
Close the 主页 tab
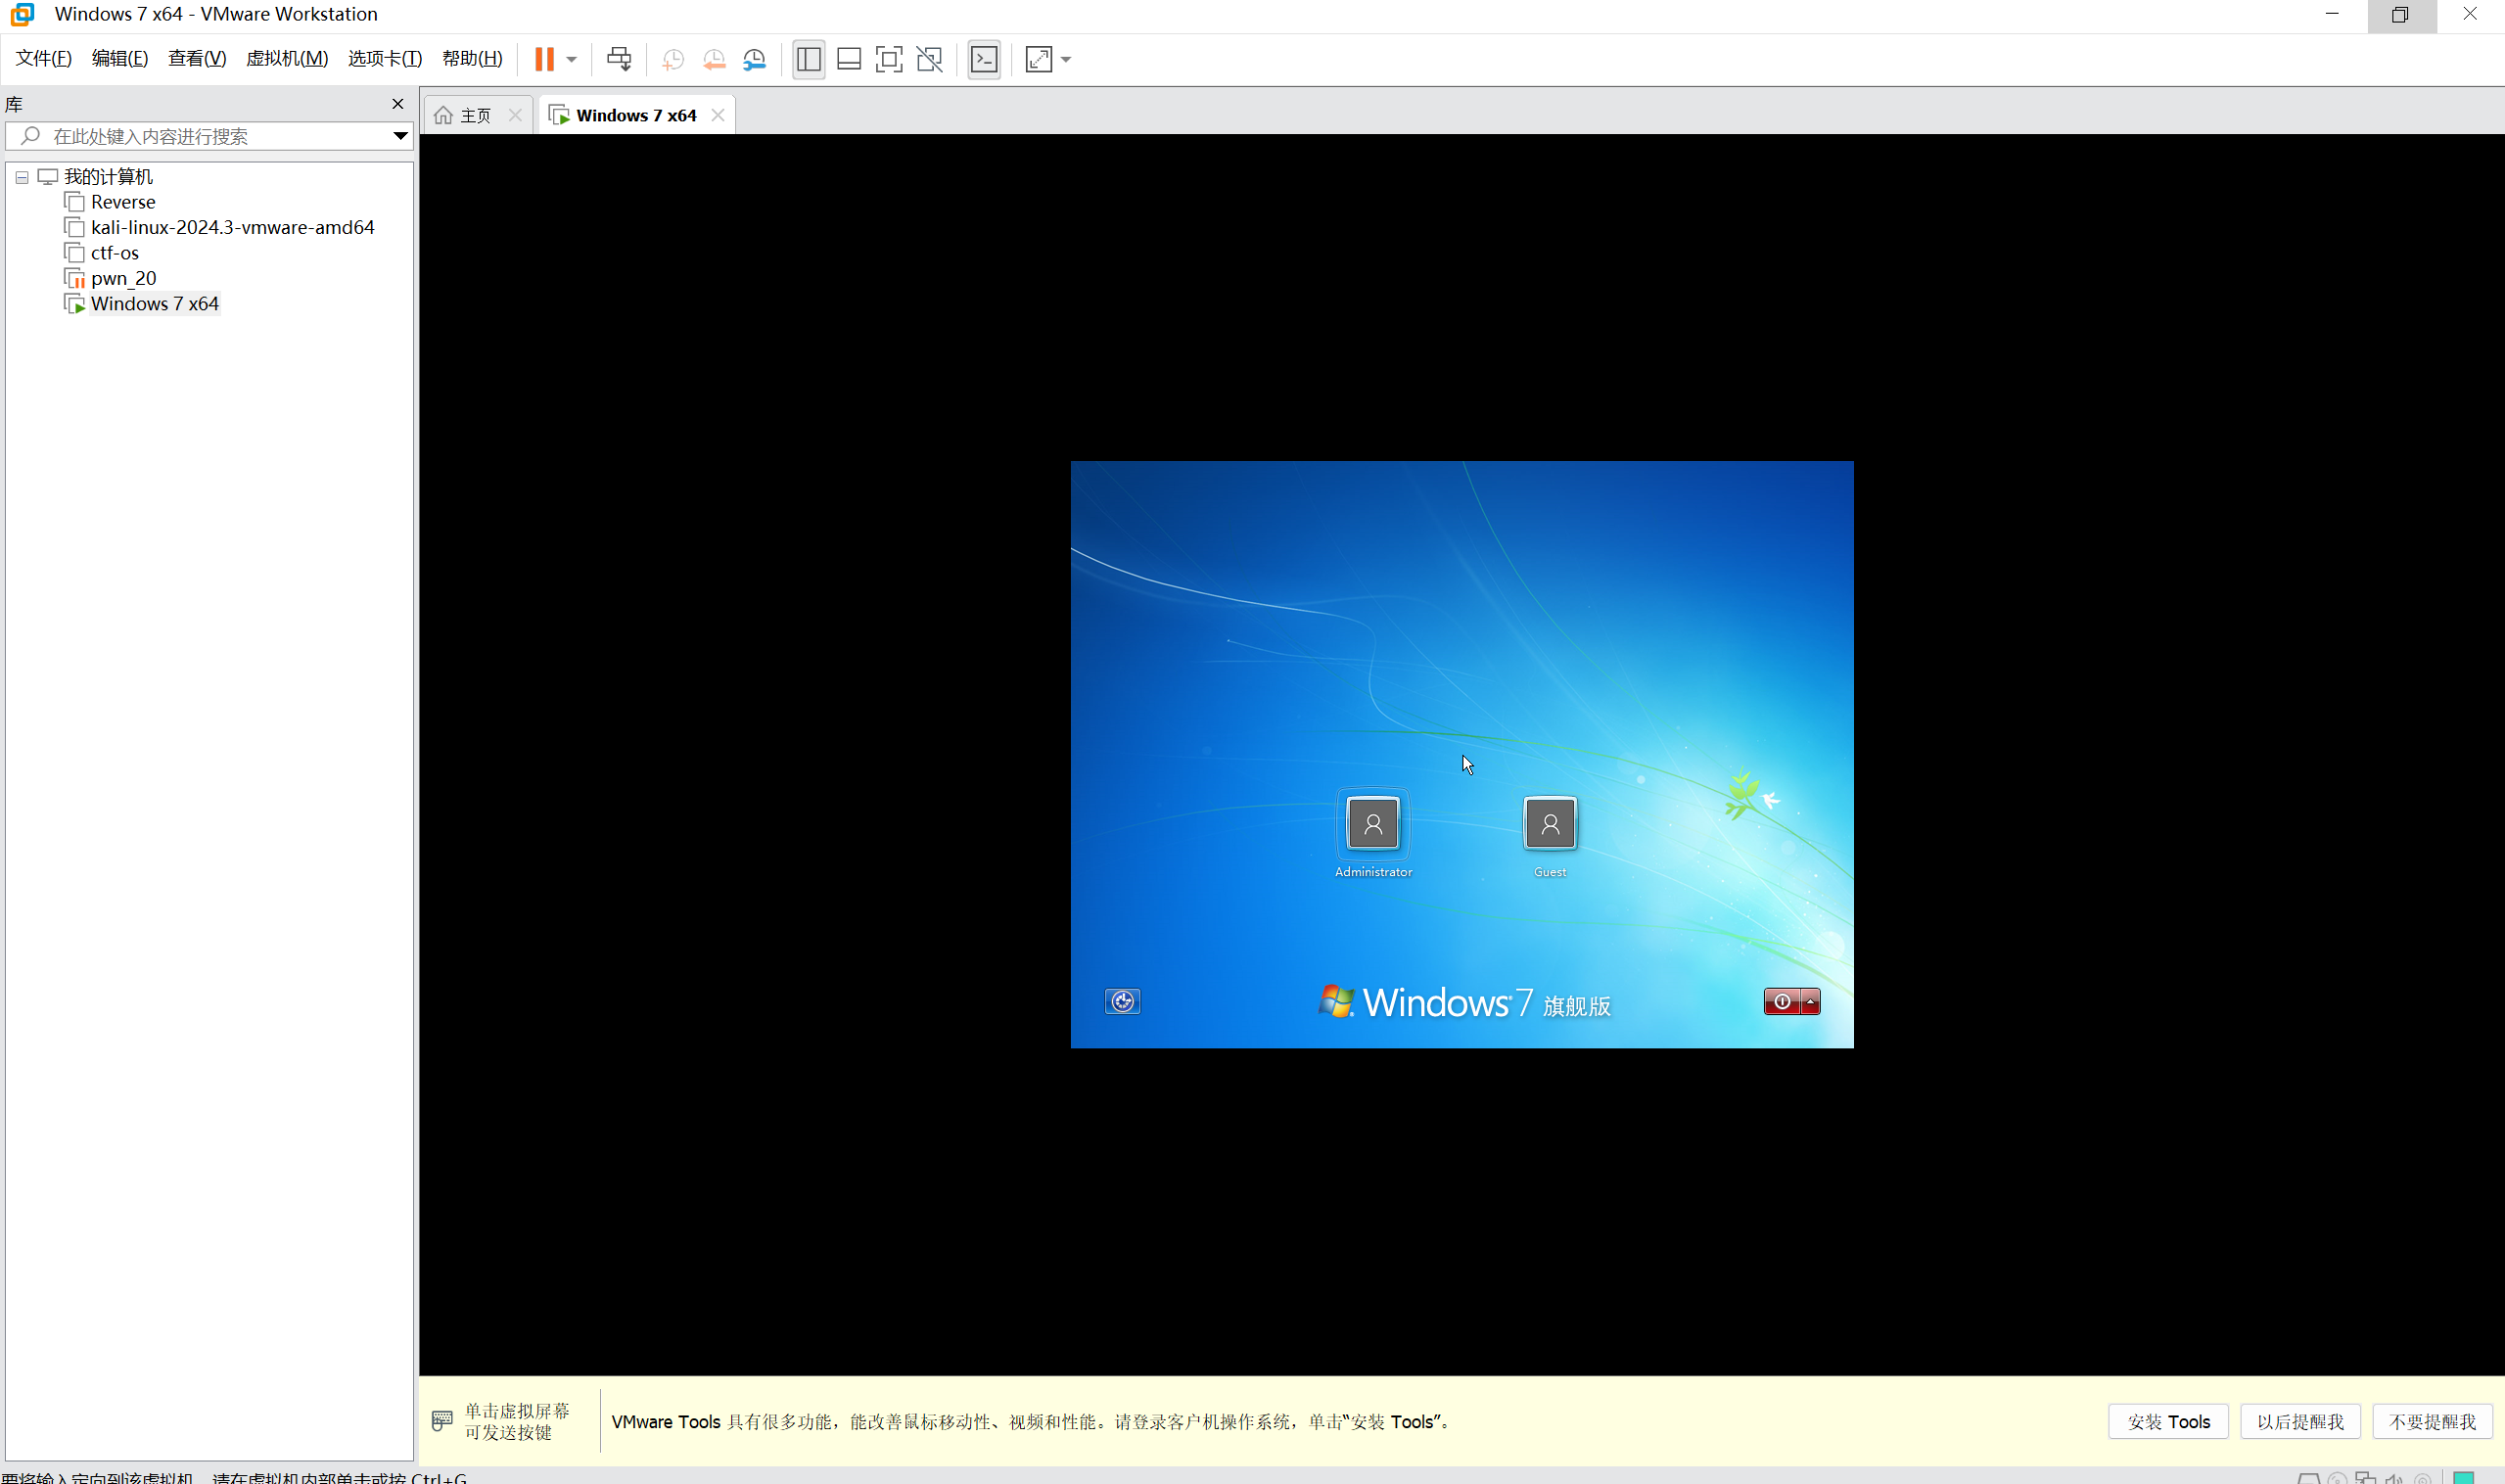click(x=515, y=115)
